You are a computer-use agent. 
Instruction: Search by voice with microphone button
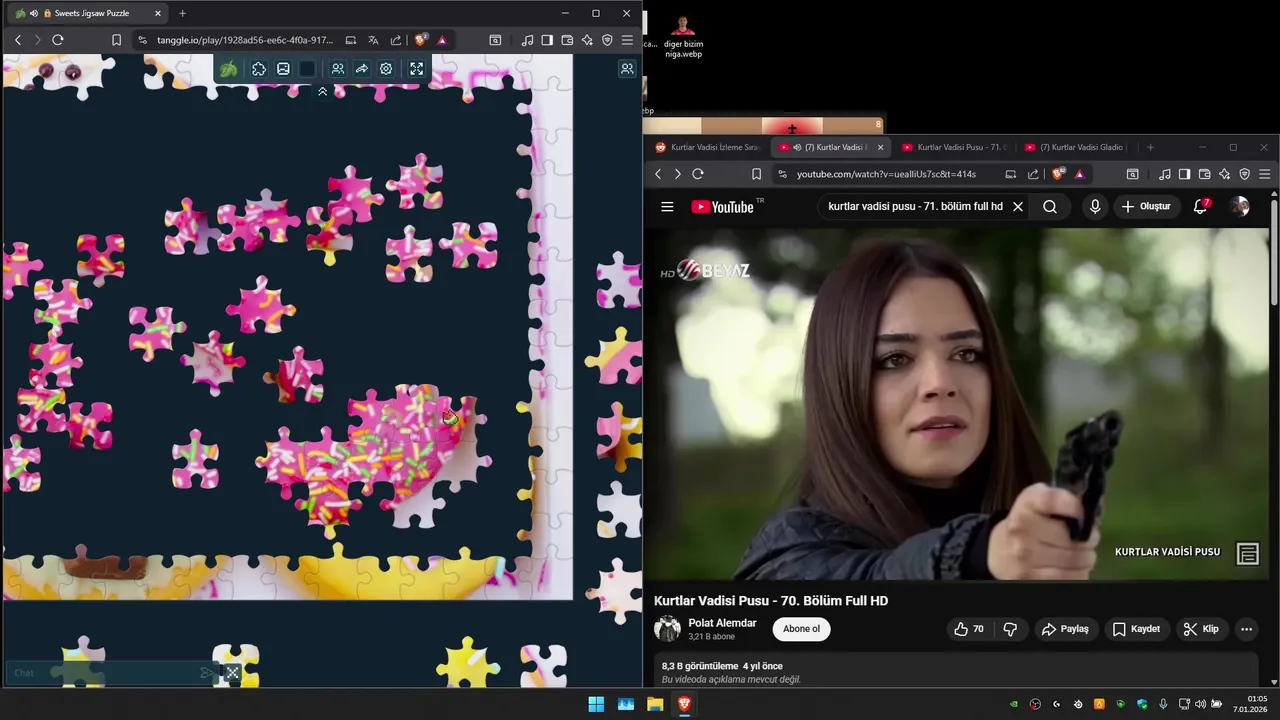pyautogui.click(x=1095, y=207)
